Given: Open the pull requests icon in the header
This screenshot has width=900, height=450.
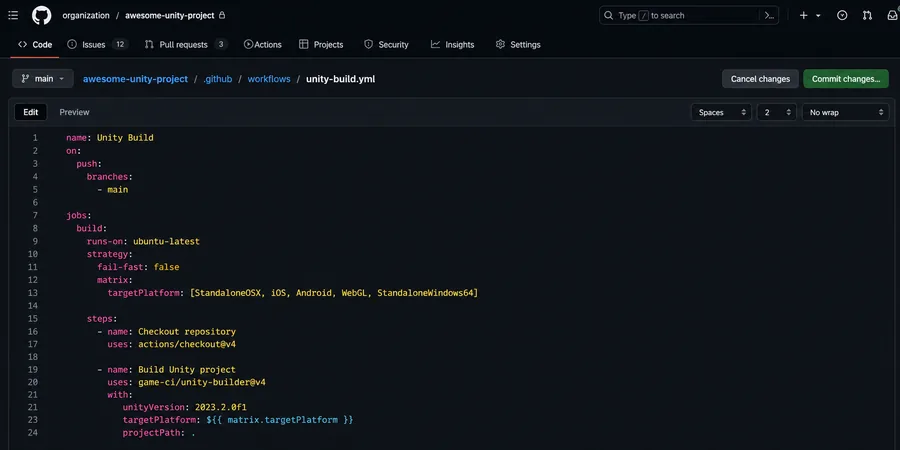Looking at the screenshot, I should (867, 15).
